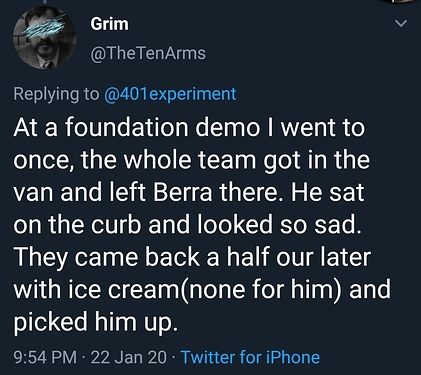Click the word 'van' in tweet
This screenshot has width=421, height=375.
[x=34, y=193]
